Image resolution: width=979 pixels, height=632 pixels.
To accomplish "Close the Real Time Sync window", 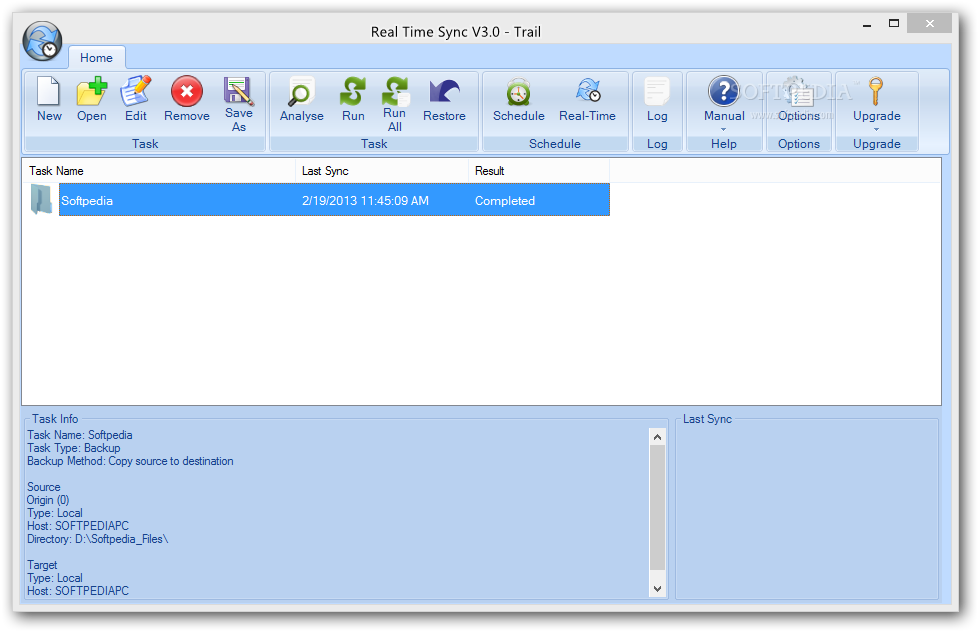I will click(930, 24).
